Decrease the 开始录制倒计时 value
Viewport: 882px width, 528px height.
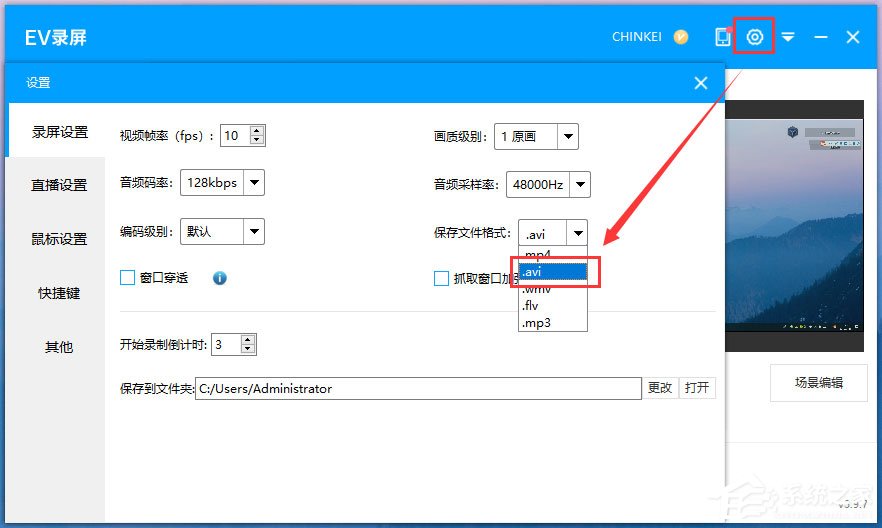[248, 349]
